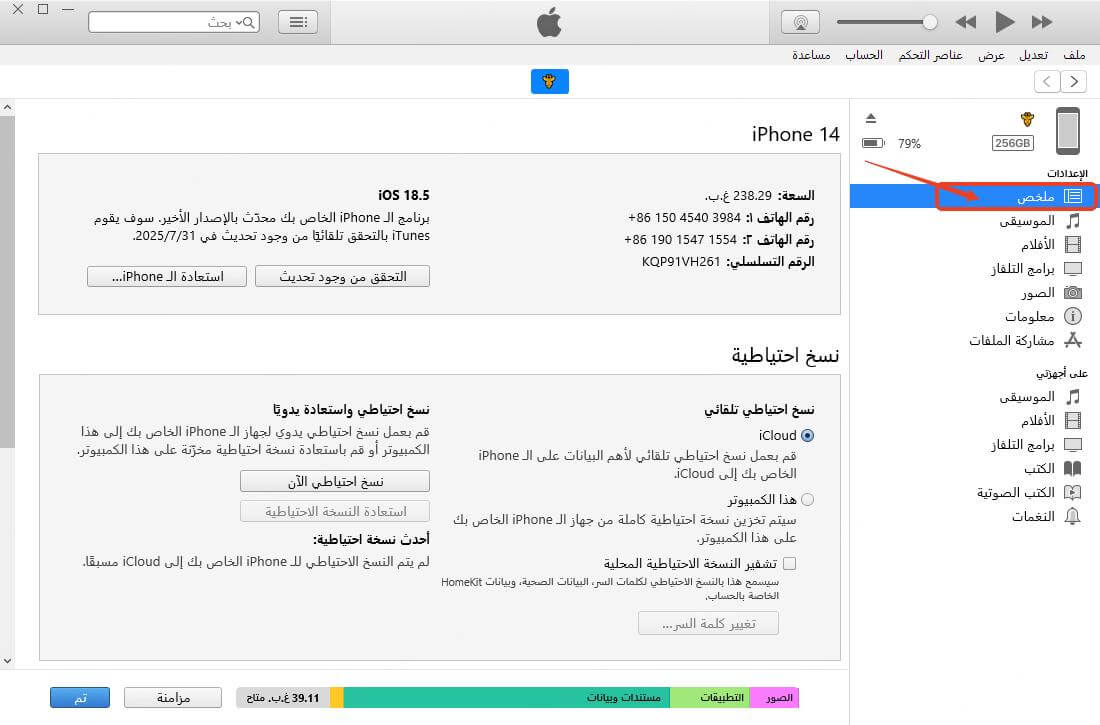Adjust the volume slider knob
Viewport: 1100px width, 725px height.
pos(930,22)
